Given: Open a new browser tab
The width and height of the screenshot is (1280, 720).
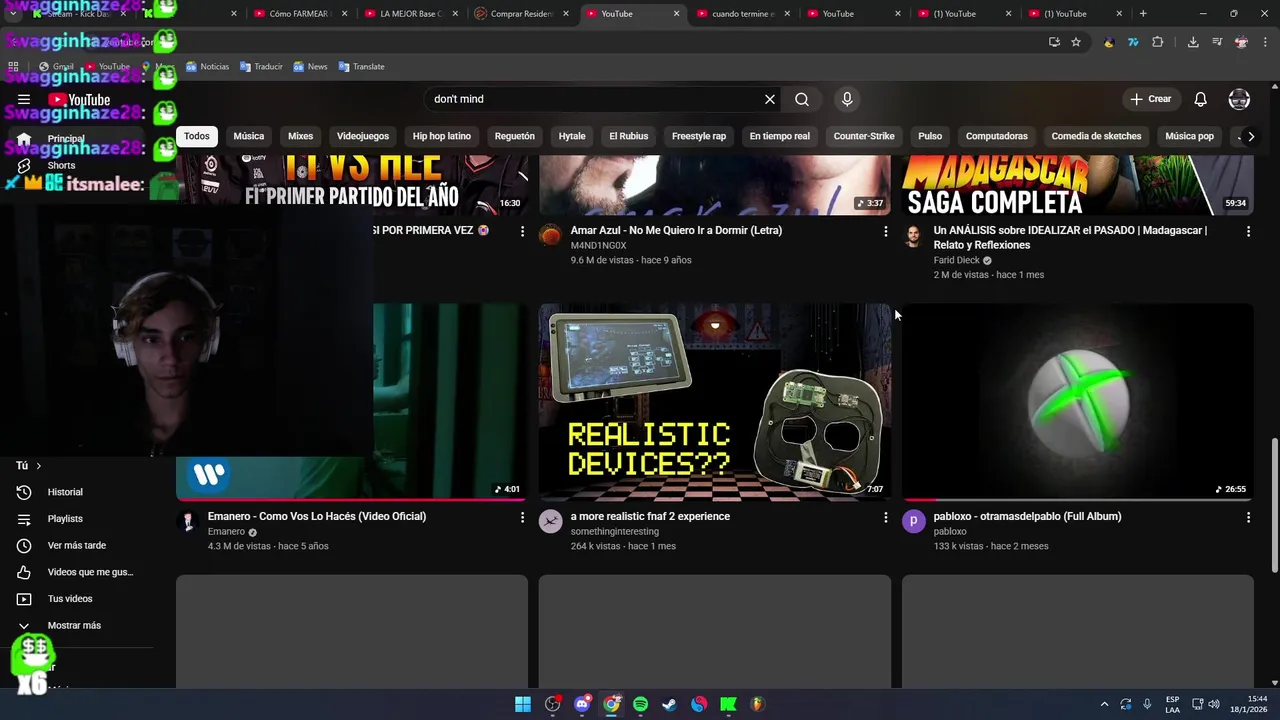Looking at the screenshot, I should 1143,14.
